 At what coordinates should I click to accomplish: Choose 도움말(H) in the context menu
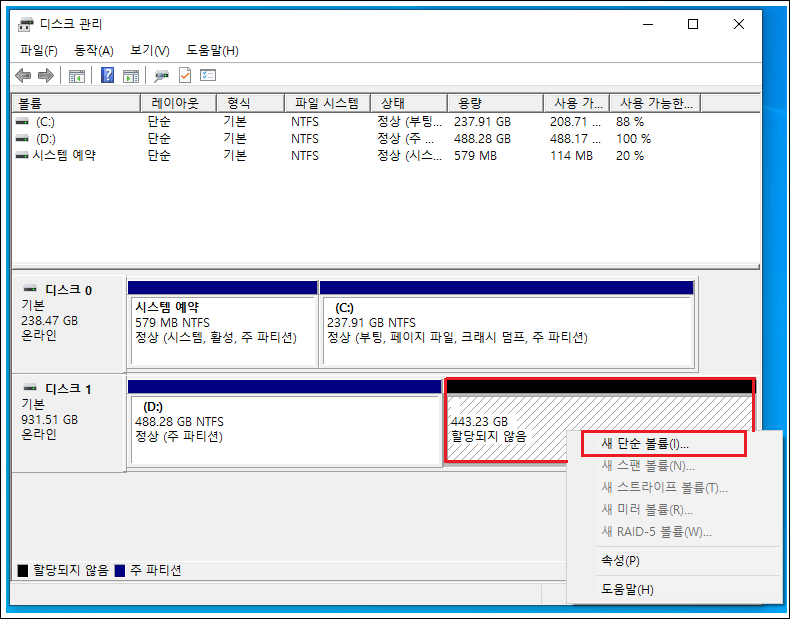627,589
